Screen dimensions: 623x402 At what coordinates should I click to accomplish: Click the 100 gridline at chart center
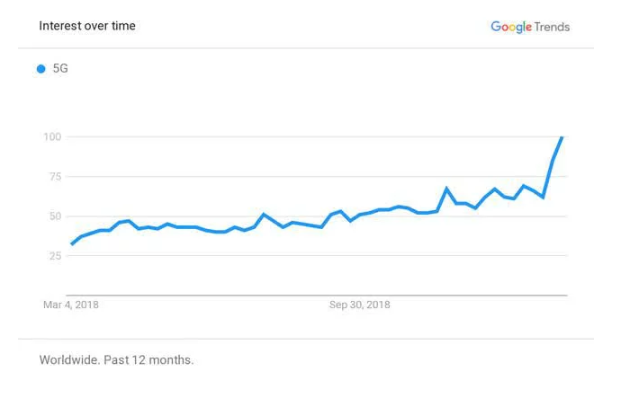click(x=318, y=136)
